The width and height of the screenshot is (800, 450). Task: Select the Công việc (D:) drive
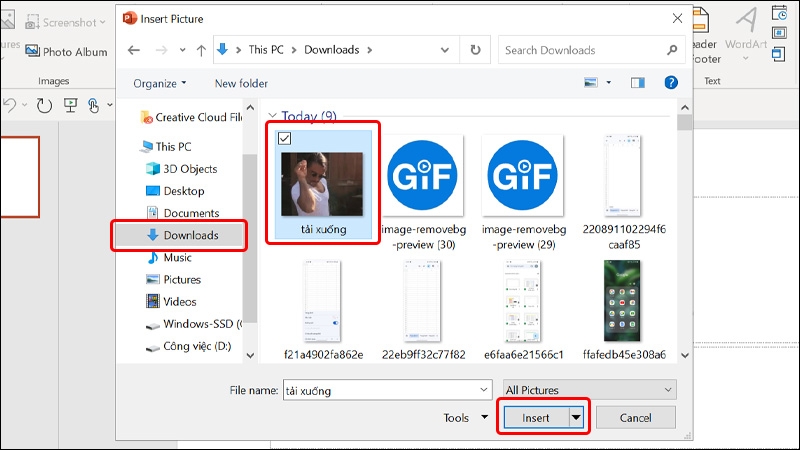coord(188,346)
